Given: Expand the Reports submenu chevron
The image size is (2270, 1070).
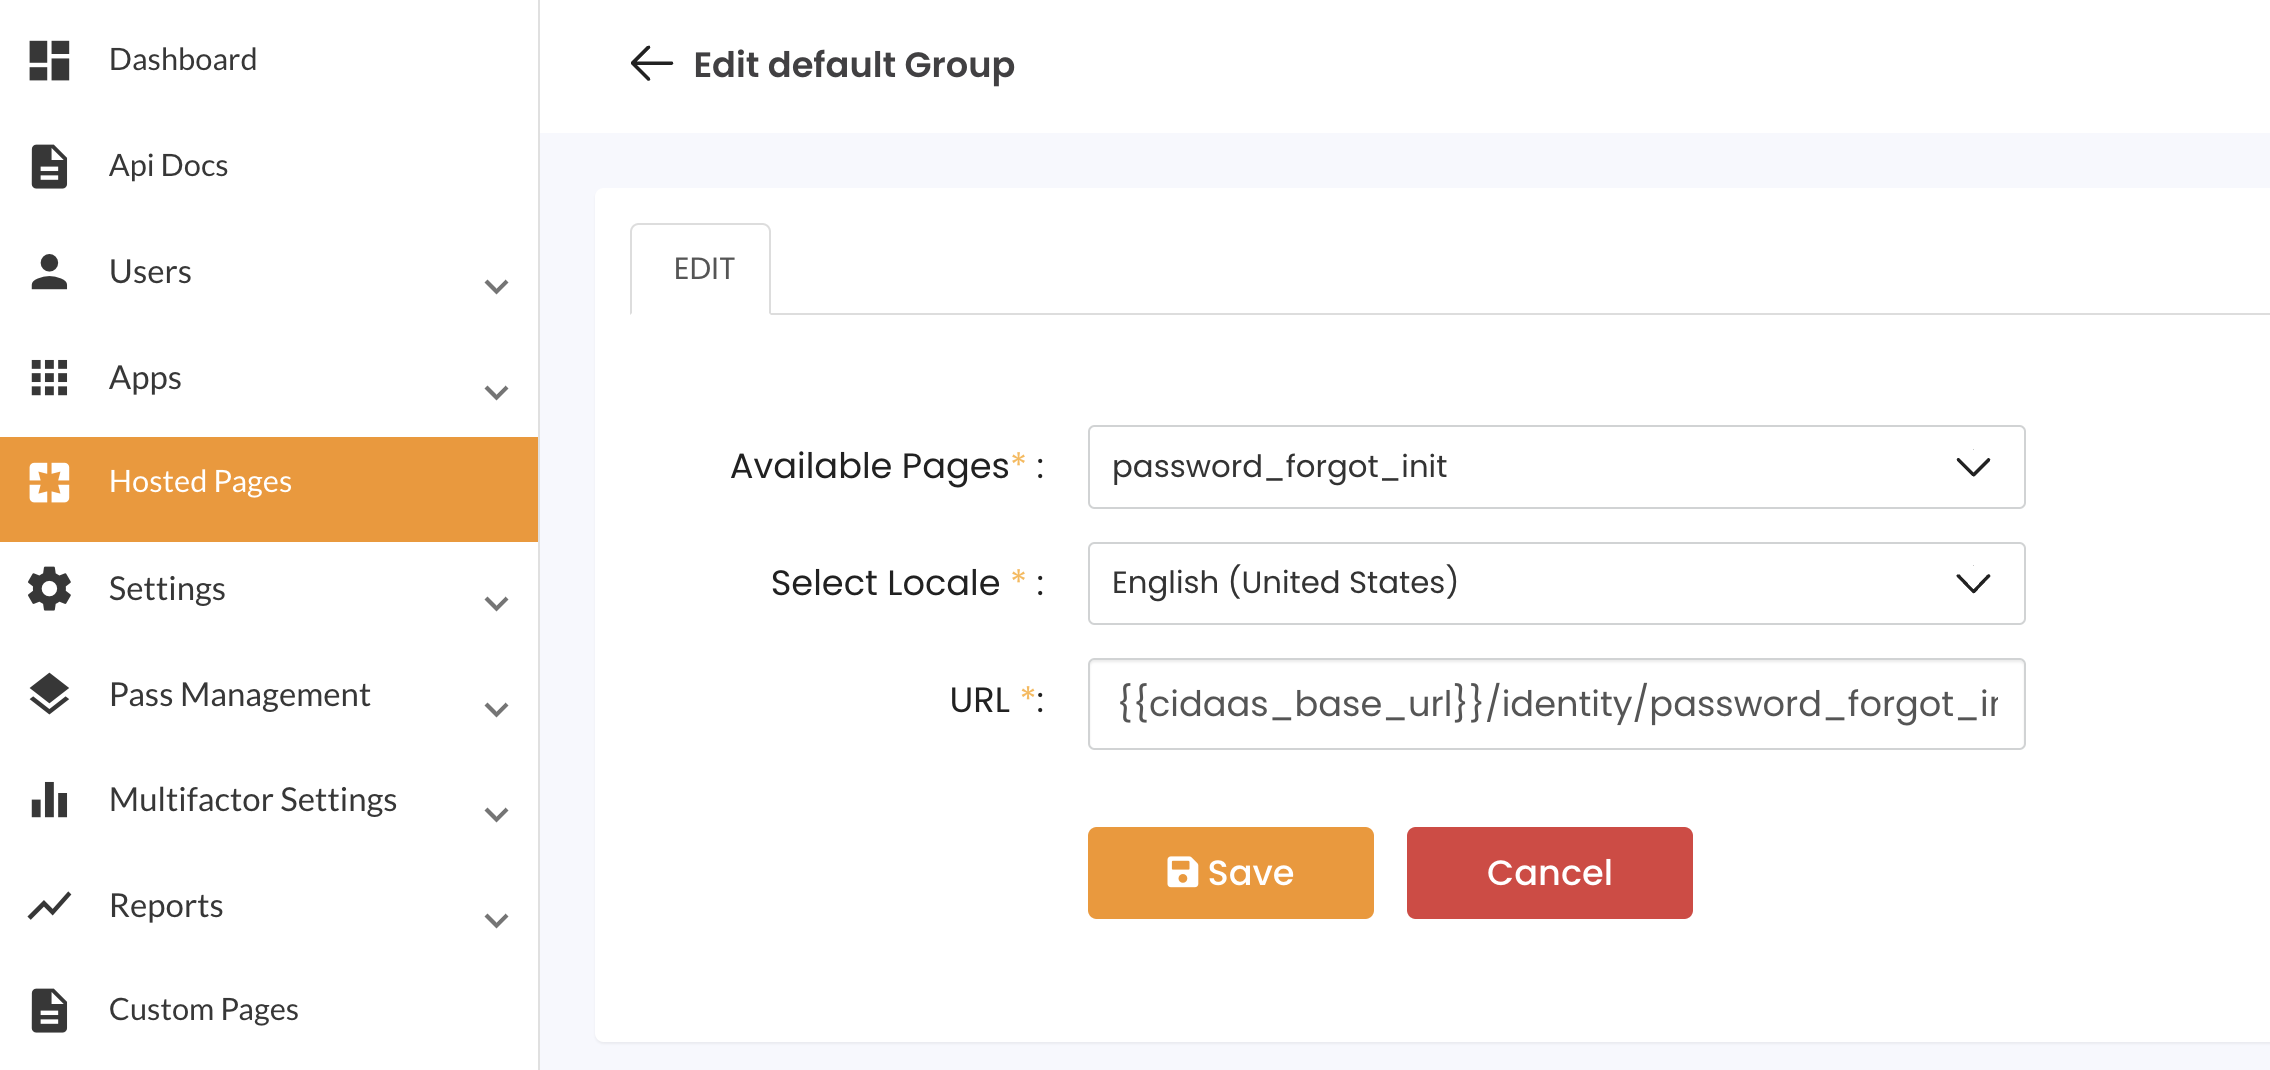Looking at the screenshot, I should 496,921.
